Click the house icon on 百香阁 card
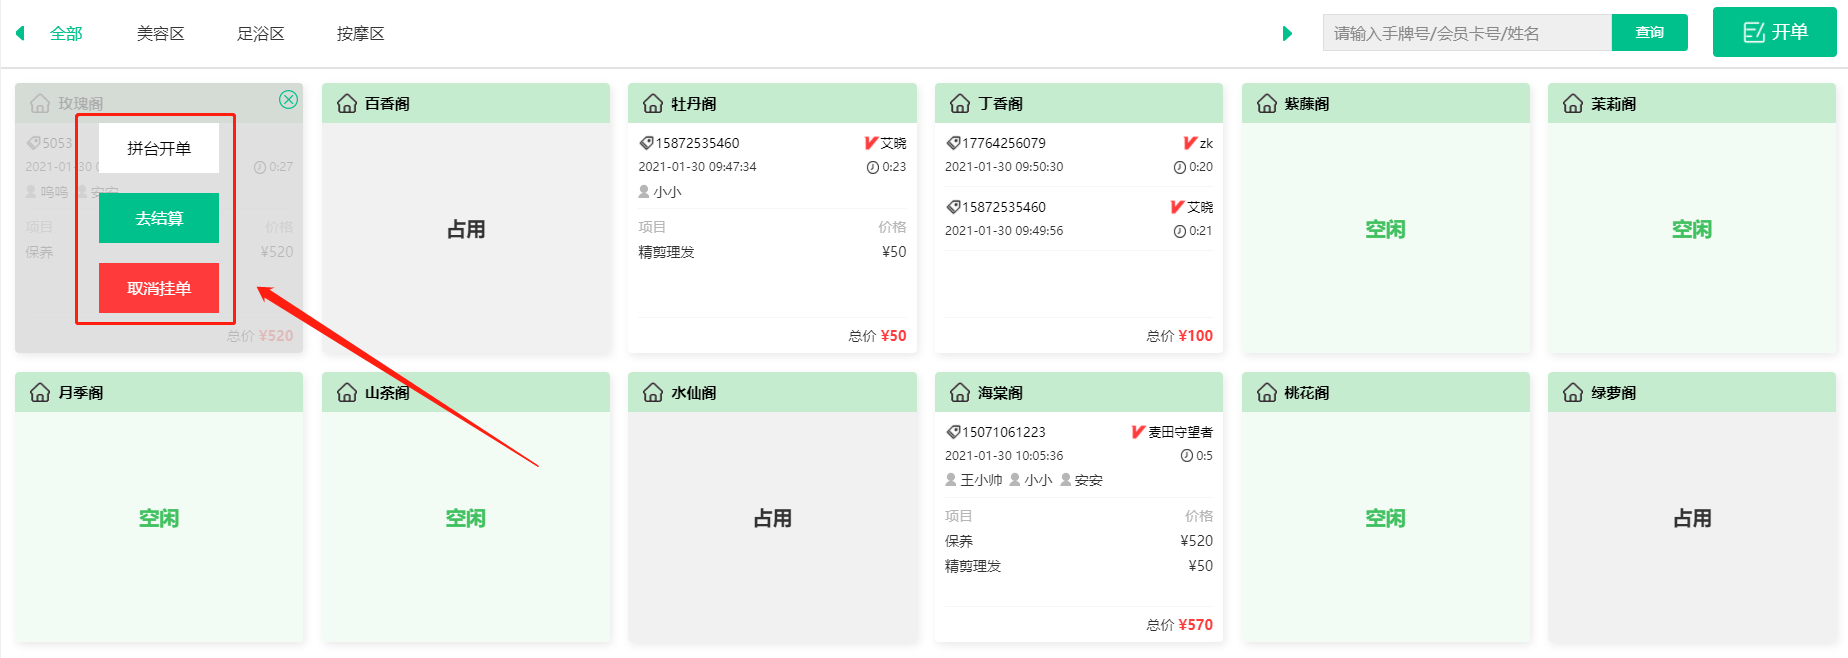1848x658 pixels. pyautogui.click(x=347, y=103)
